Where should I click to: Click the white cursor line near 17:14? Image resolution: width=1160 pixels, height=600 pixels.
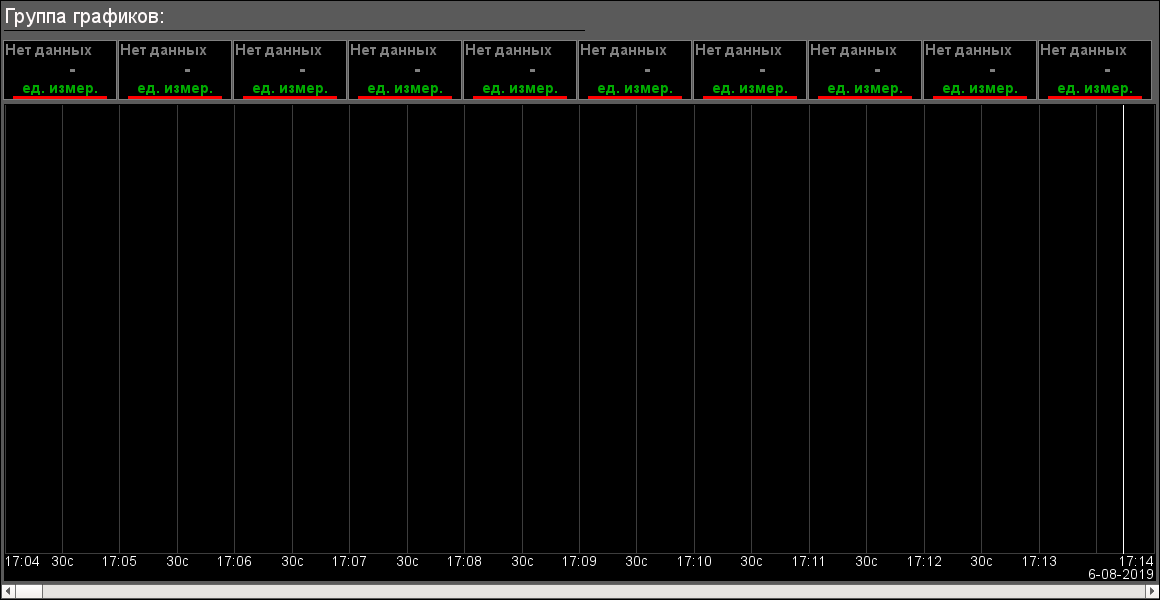[1123, 330]
